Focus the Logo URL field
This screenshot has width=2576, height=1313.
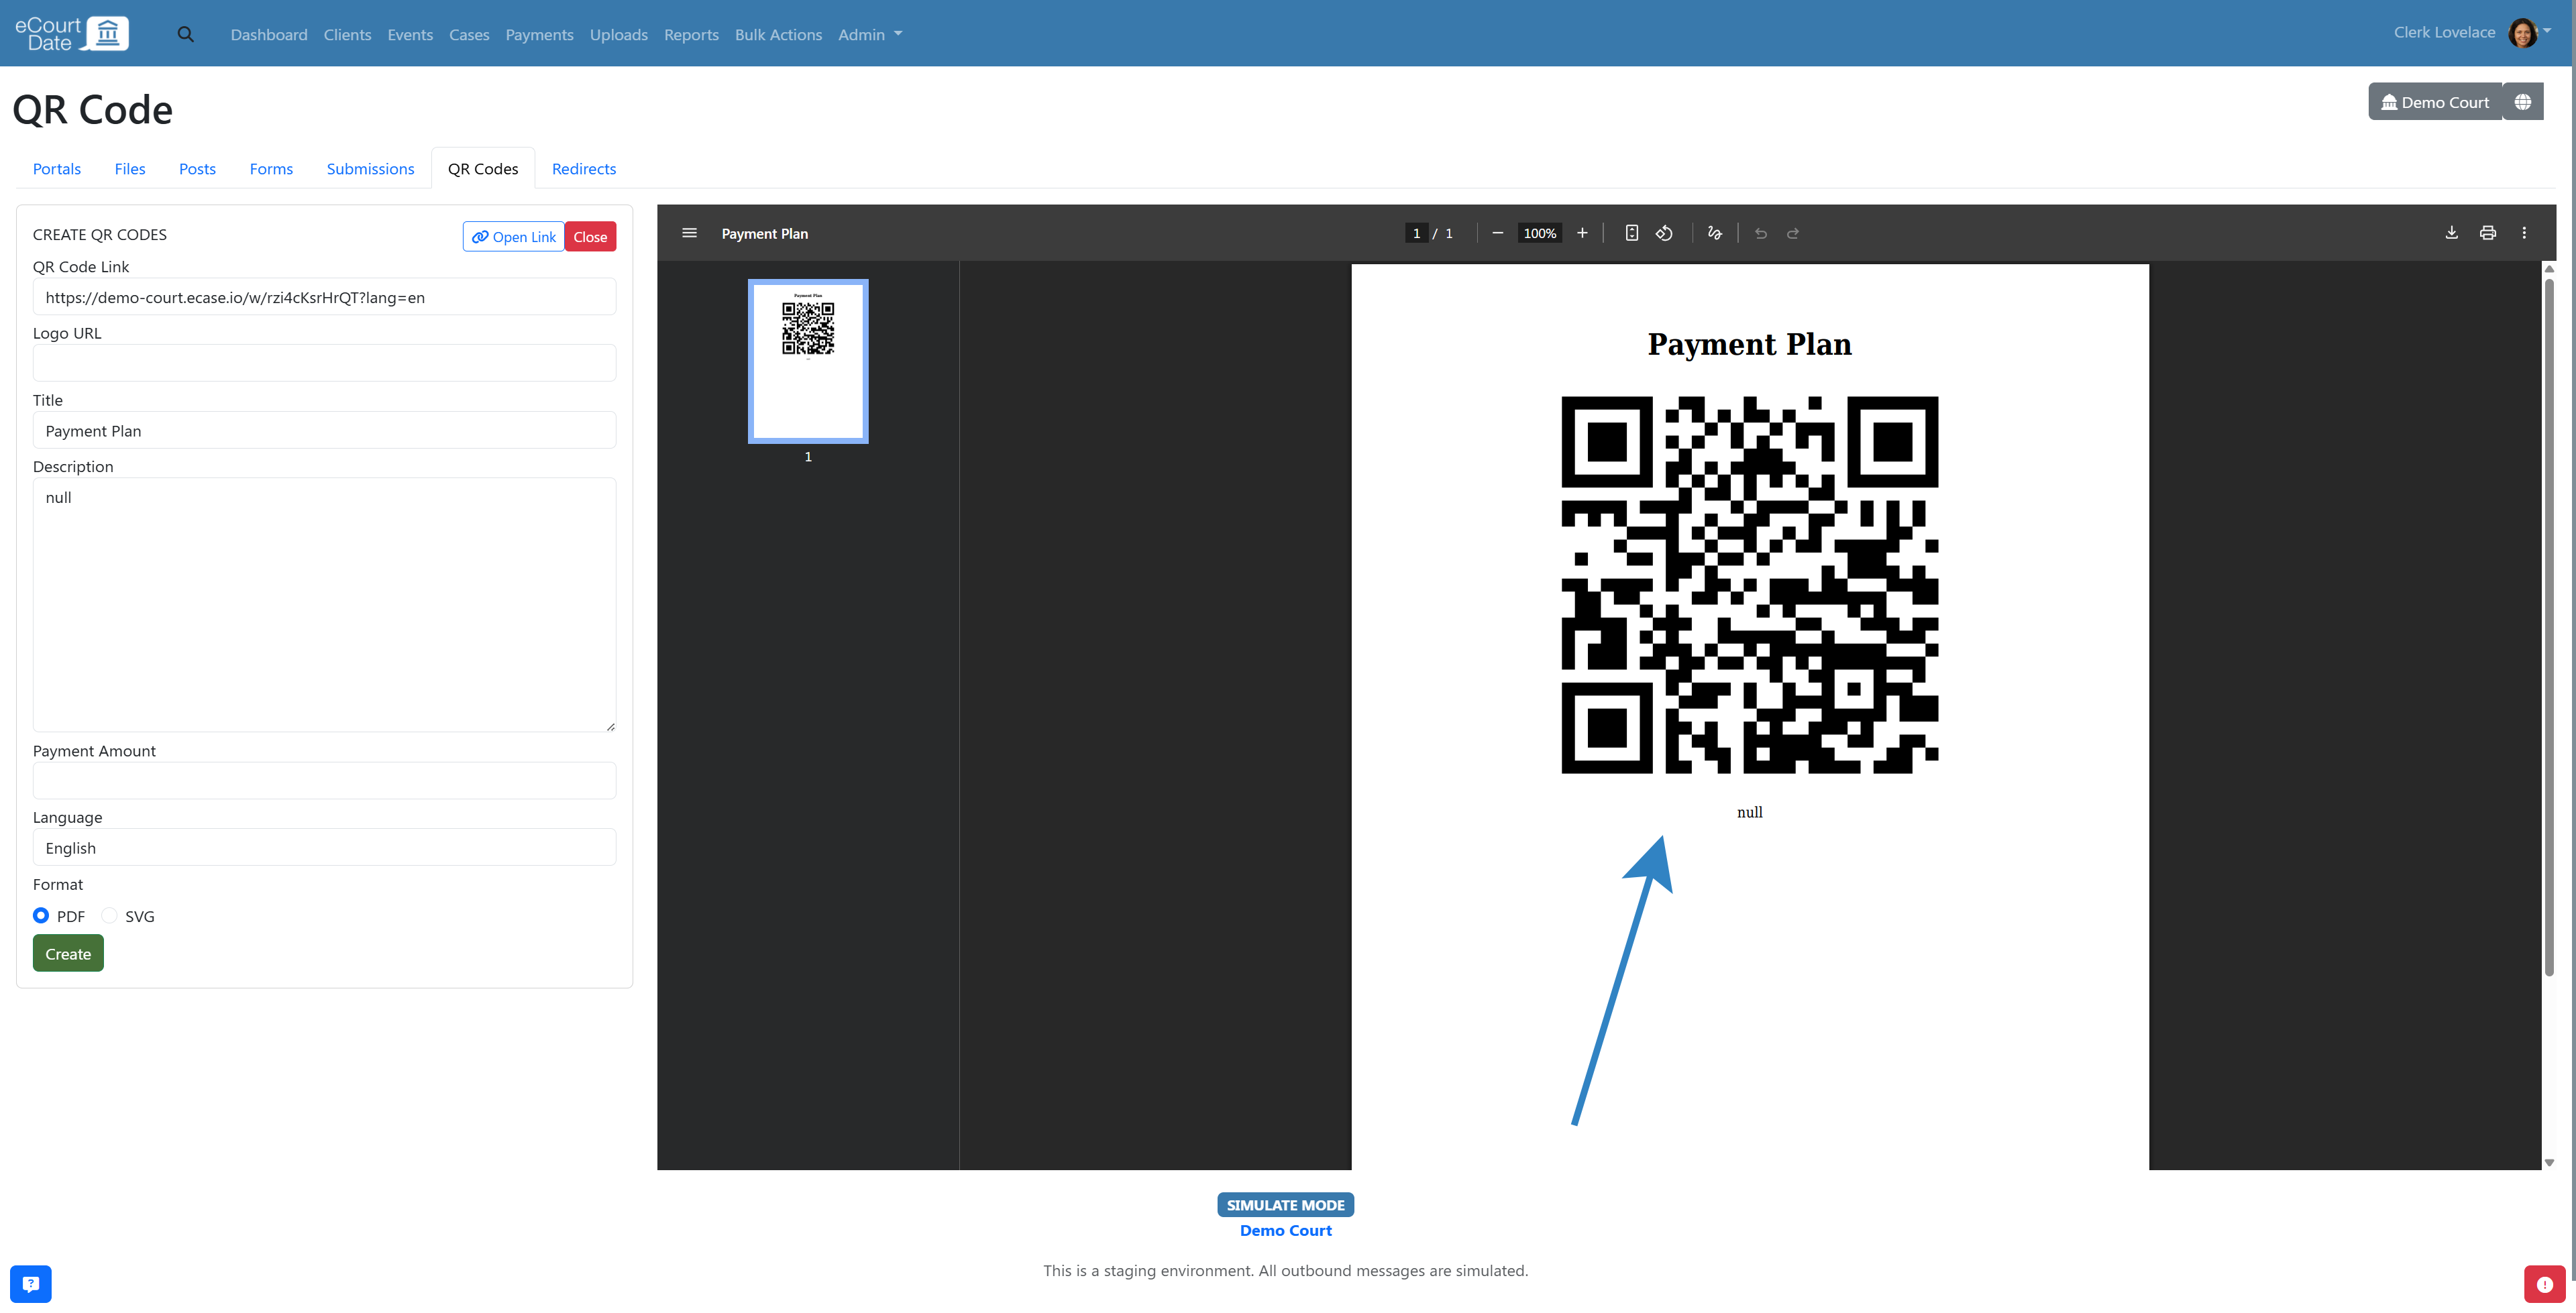click(324, 363)
